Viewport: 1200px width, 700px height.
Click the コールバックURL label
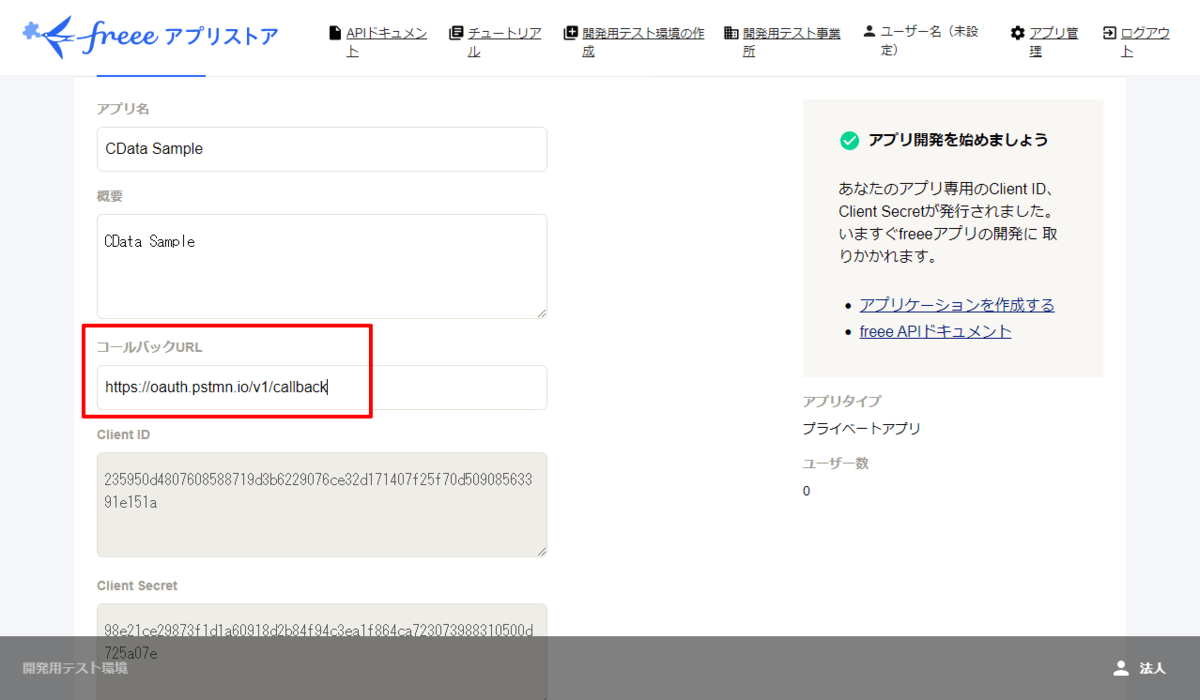click(x=150, y=347)
